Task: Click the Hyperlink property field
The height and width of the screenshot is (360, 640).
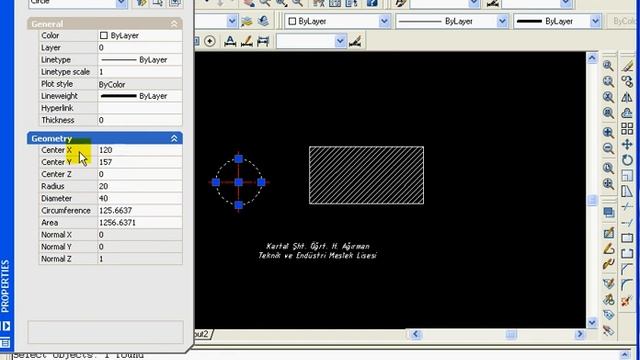Action: click(x=140, y=109)
